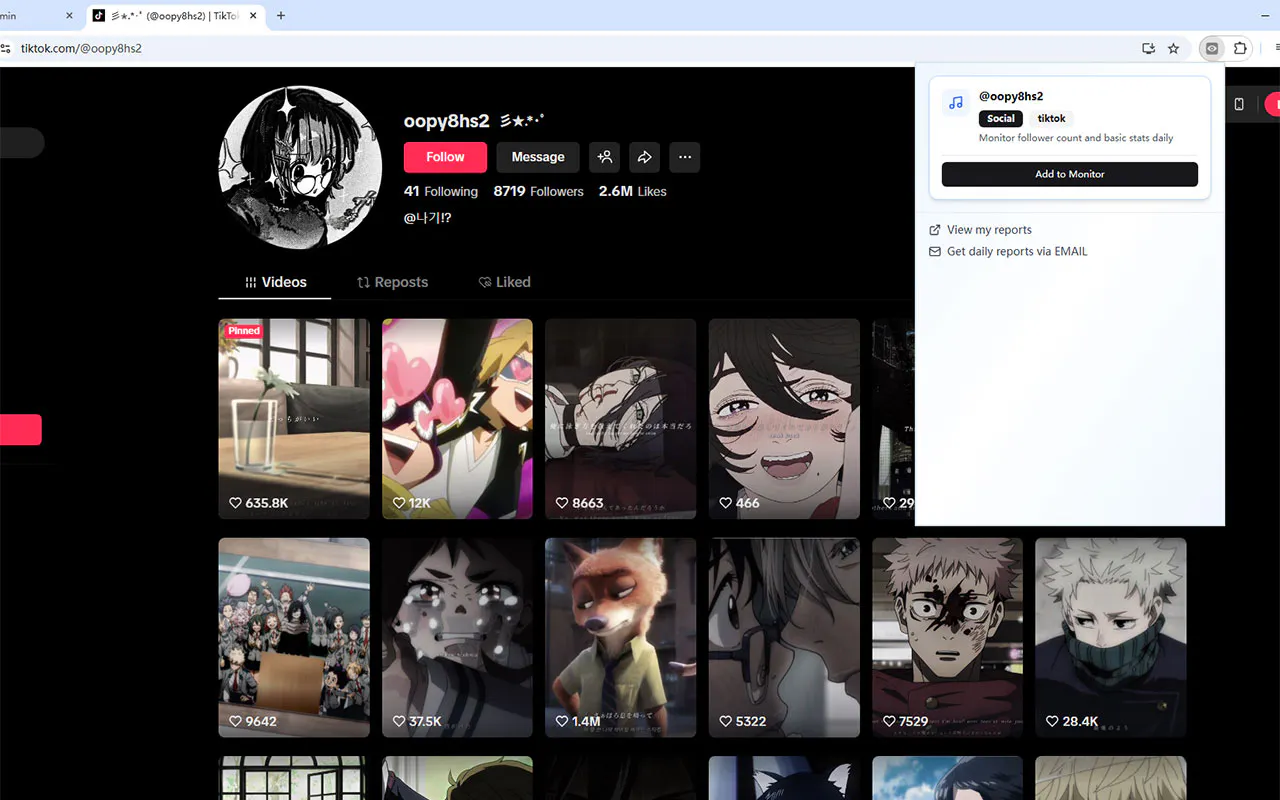Click the oopy8hs2 username heading
Viewport: 1280px width, 800px height.
tap(446, 121)
